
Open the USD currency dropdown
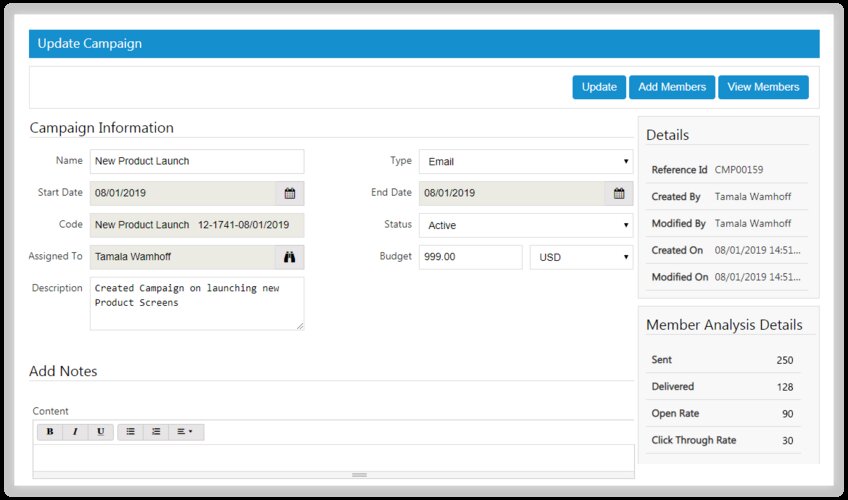(581, 257)
